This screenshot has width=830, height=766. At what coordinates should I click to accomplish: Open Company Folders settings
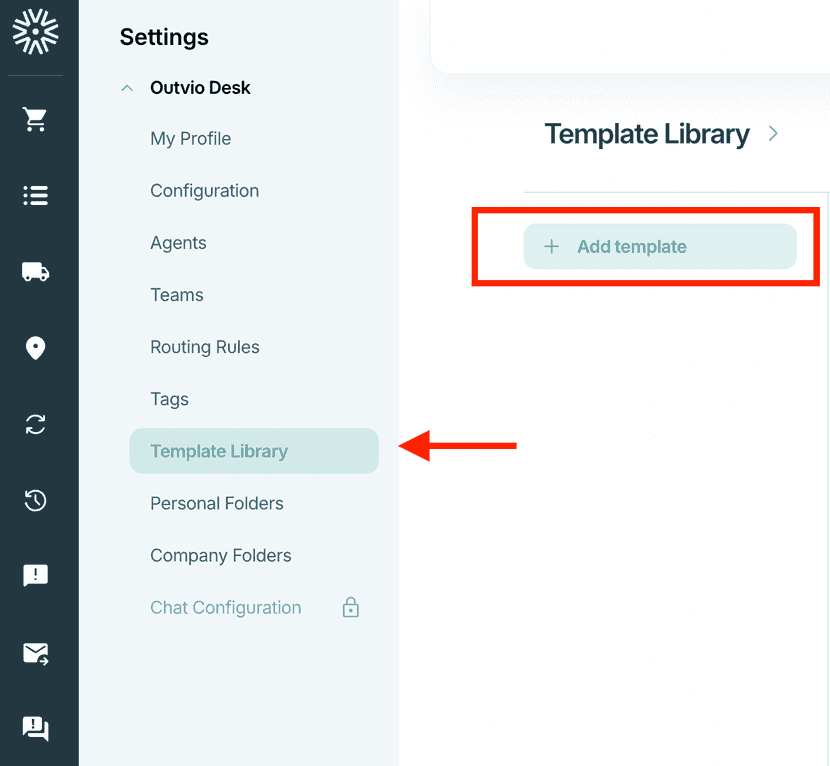[x=221, y=555]
